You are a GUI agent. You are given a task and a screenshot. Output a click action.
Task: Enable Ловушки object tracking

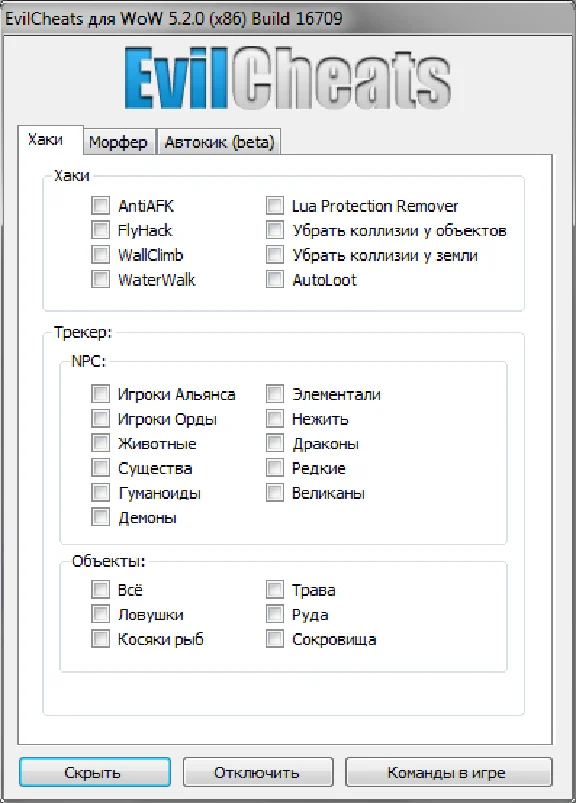click(x=100, y=614)
